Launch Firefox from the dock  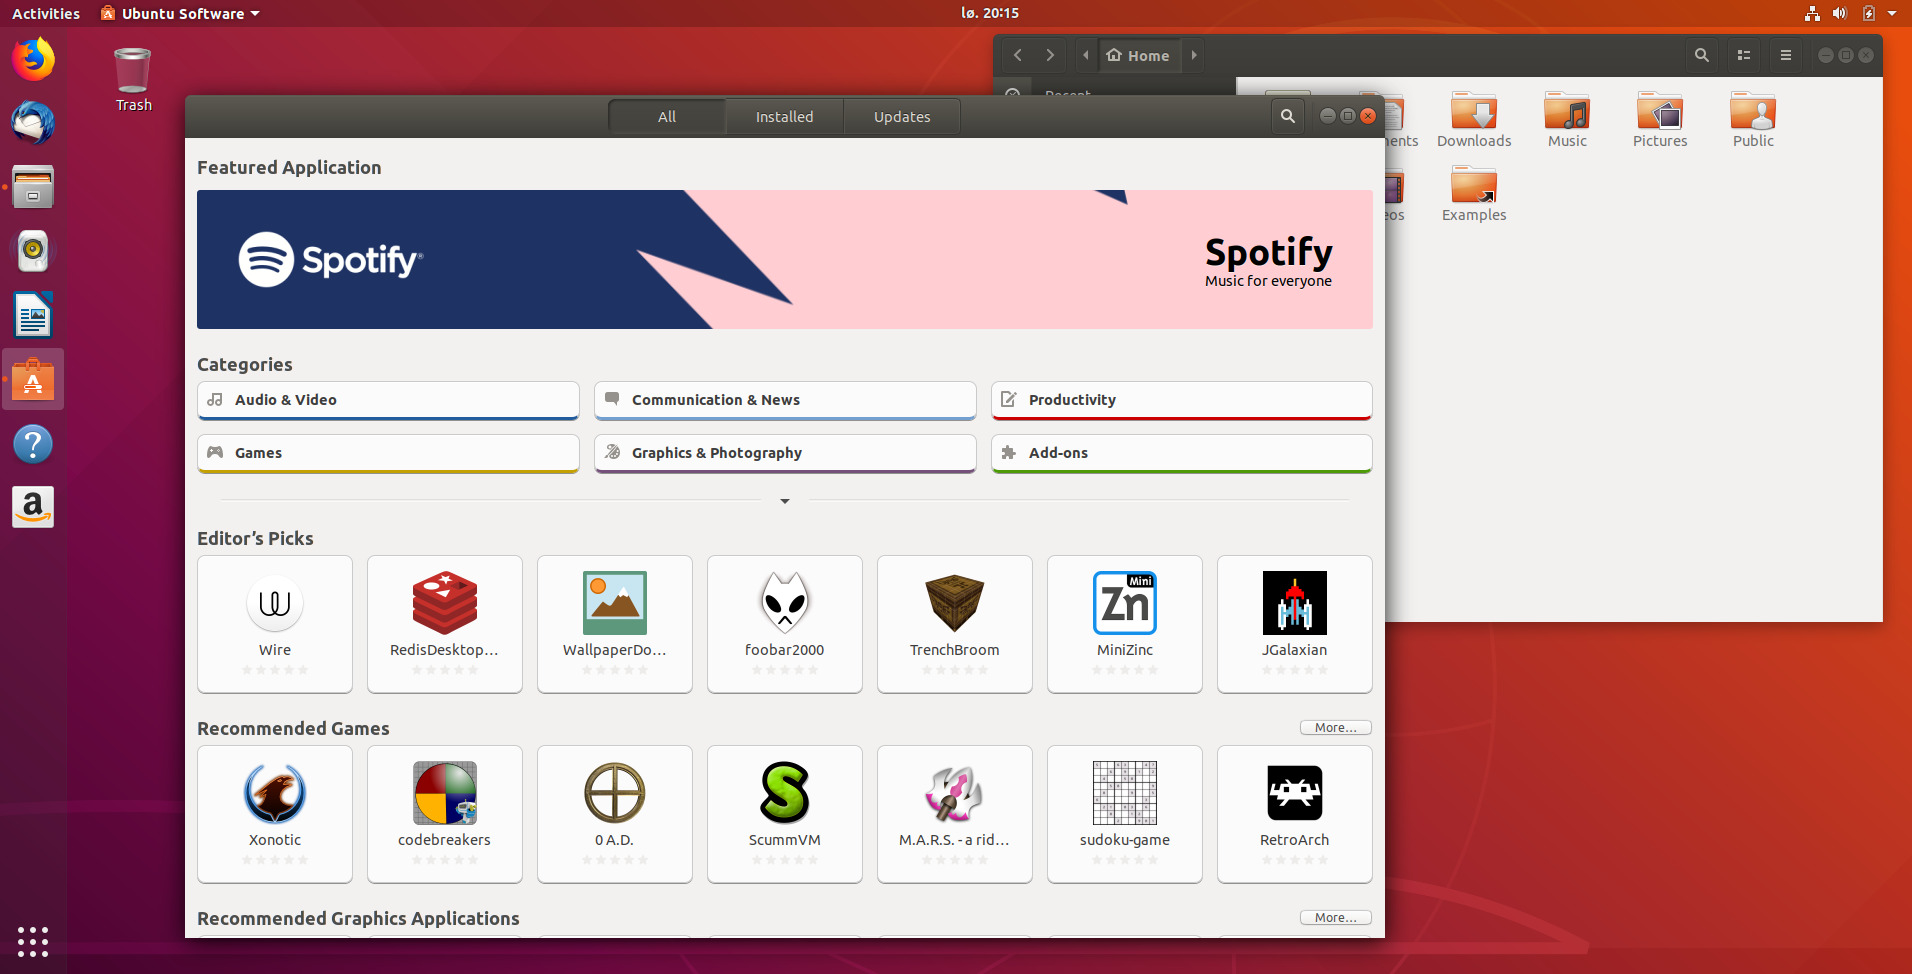click(33, 59)
